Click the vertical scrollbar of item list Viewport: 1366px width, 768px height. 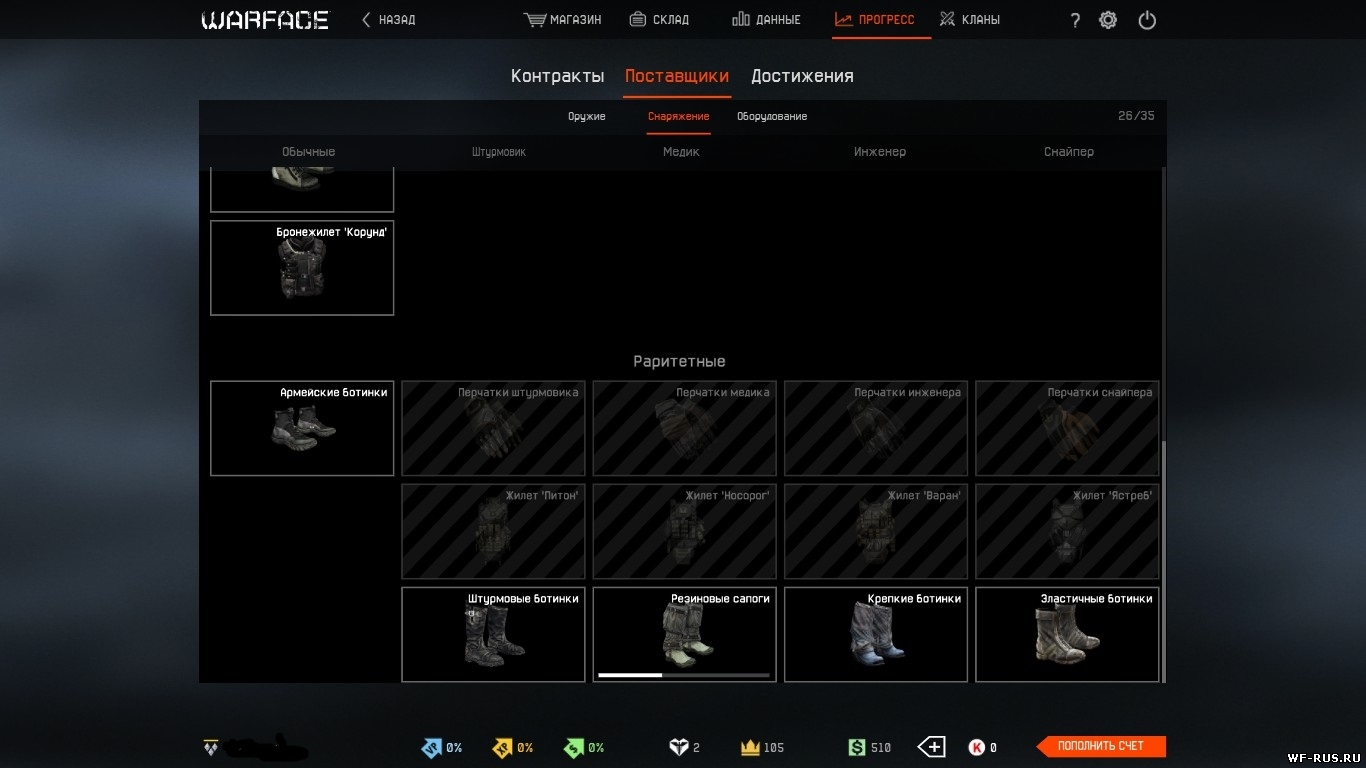coord(1163,560)
